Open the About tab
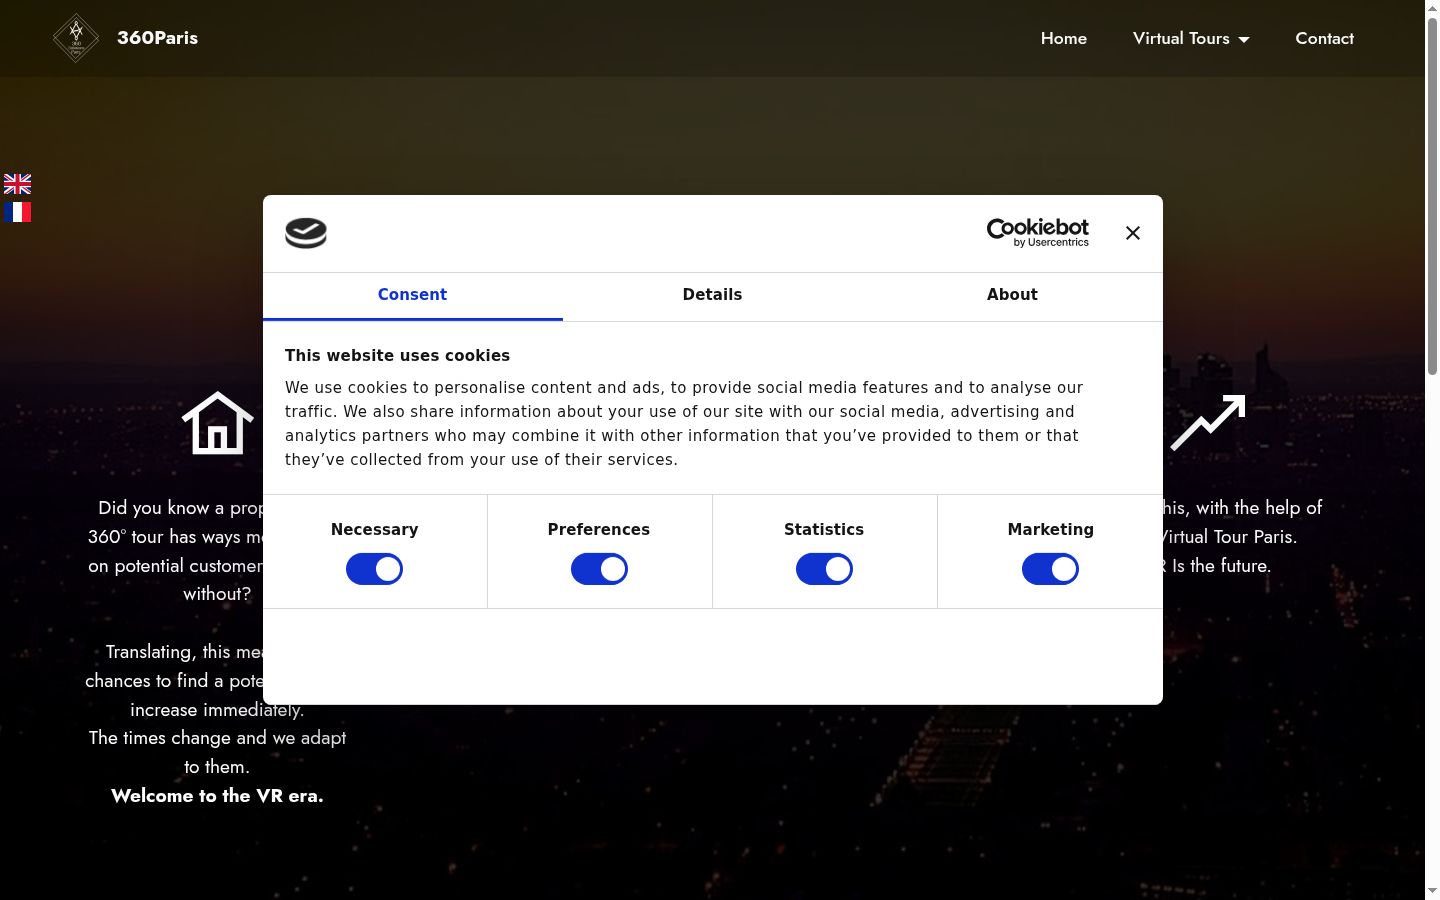The width and height of the screenshot is (1440, 900). coord(1012,295)
